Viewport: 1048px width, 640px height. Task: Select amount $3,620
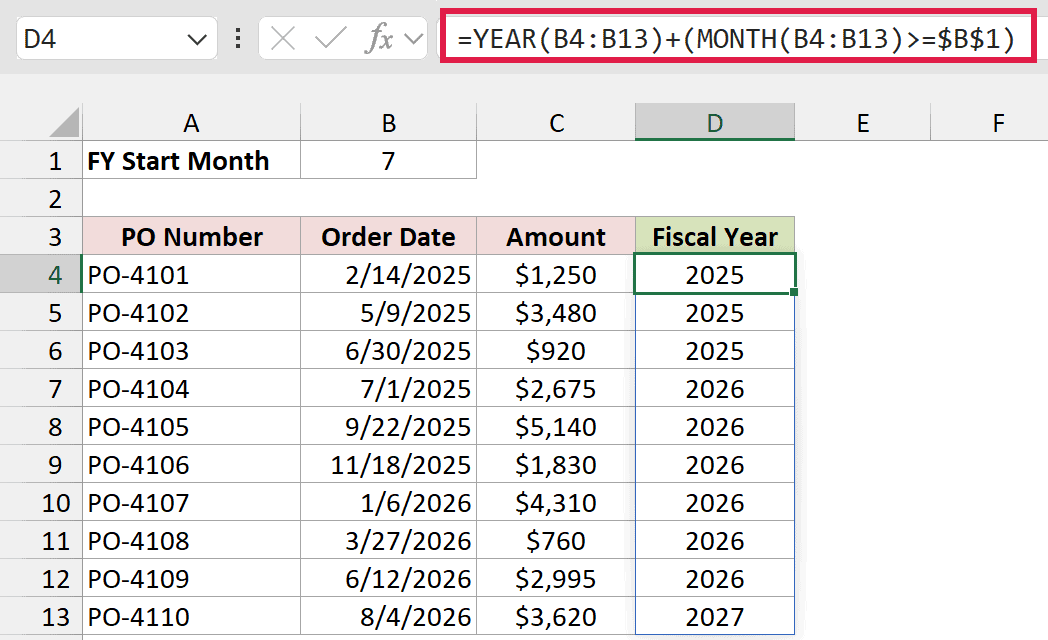click(556, 617)
